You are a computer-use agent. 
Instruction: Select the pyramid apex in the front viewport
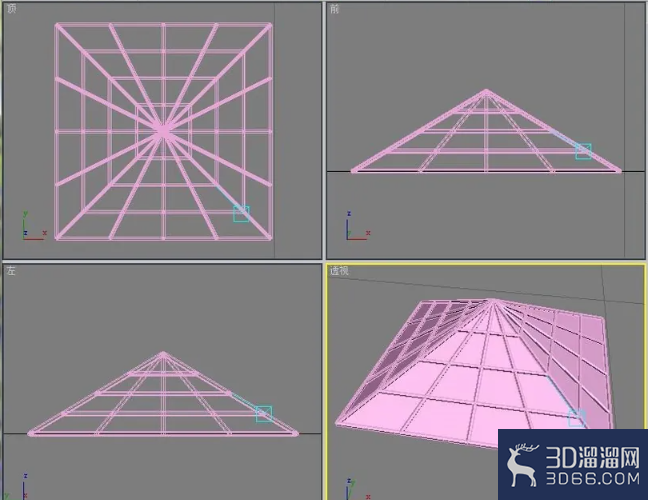click(x=486, y=92)
